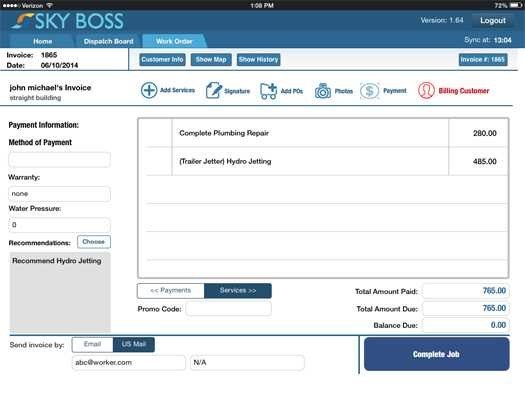Open the Dispatch Board tab
This screenshot has width=525, height=394.
click(108, 41)
